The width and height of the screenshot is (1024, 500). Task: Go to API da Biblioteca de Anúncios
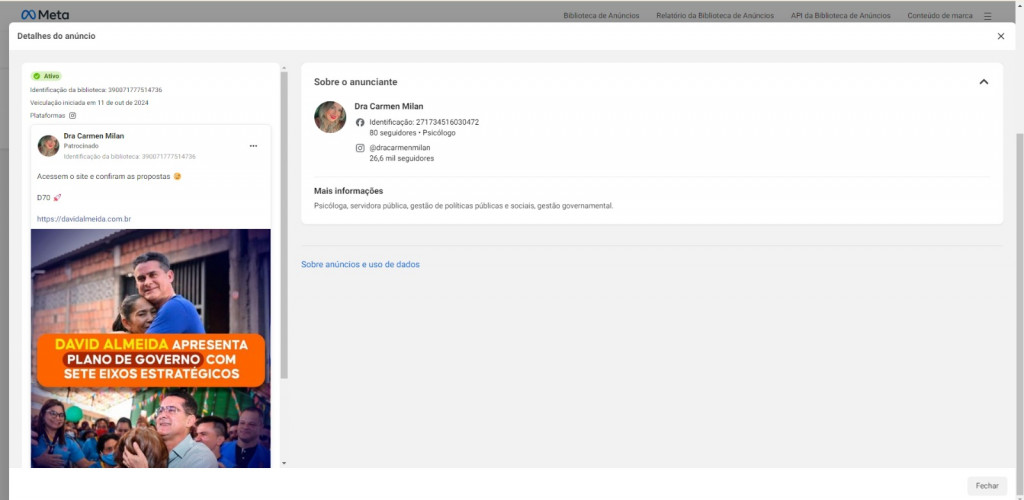pos(840,16)
